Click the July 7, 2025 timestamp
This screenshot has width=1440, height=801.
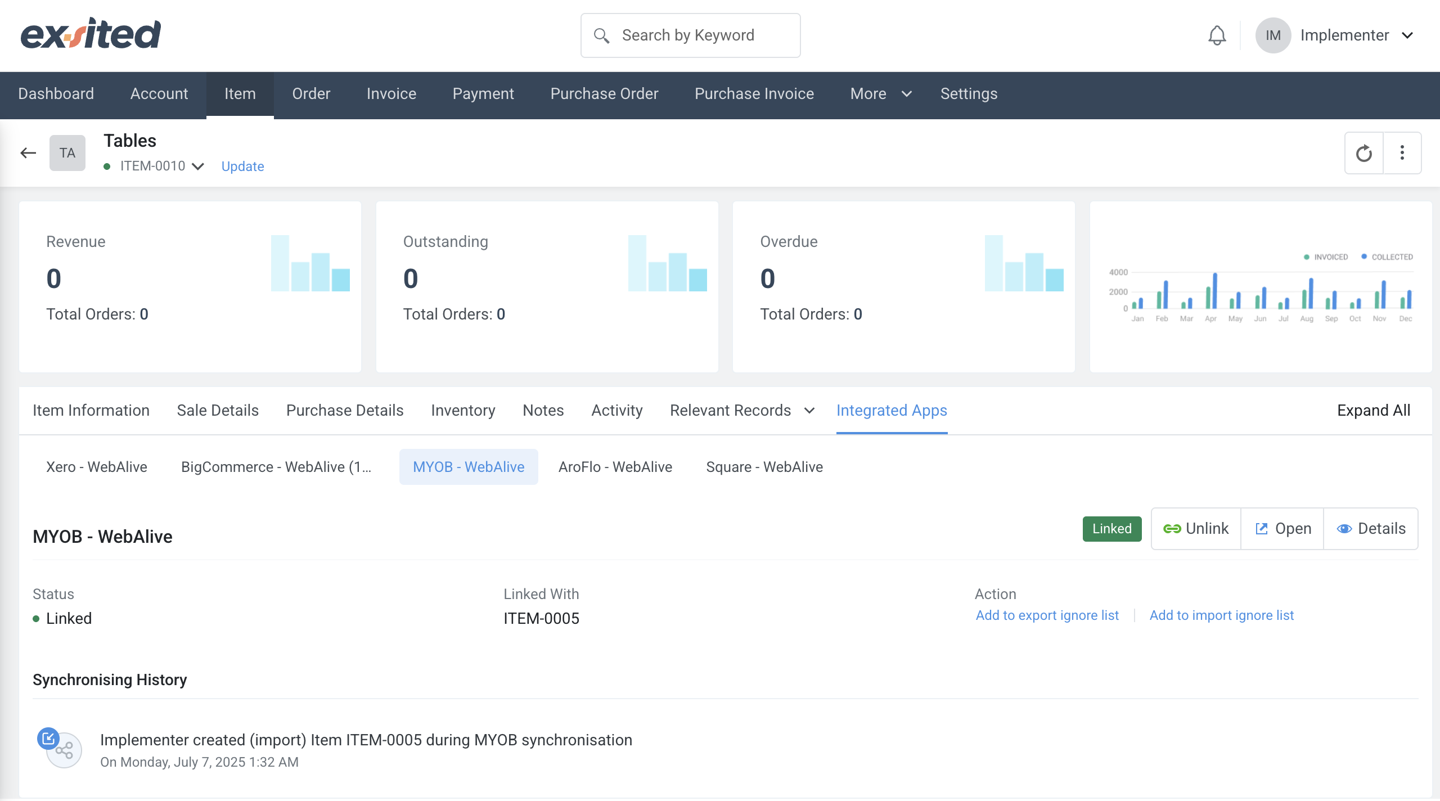coord(199,762)
